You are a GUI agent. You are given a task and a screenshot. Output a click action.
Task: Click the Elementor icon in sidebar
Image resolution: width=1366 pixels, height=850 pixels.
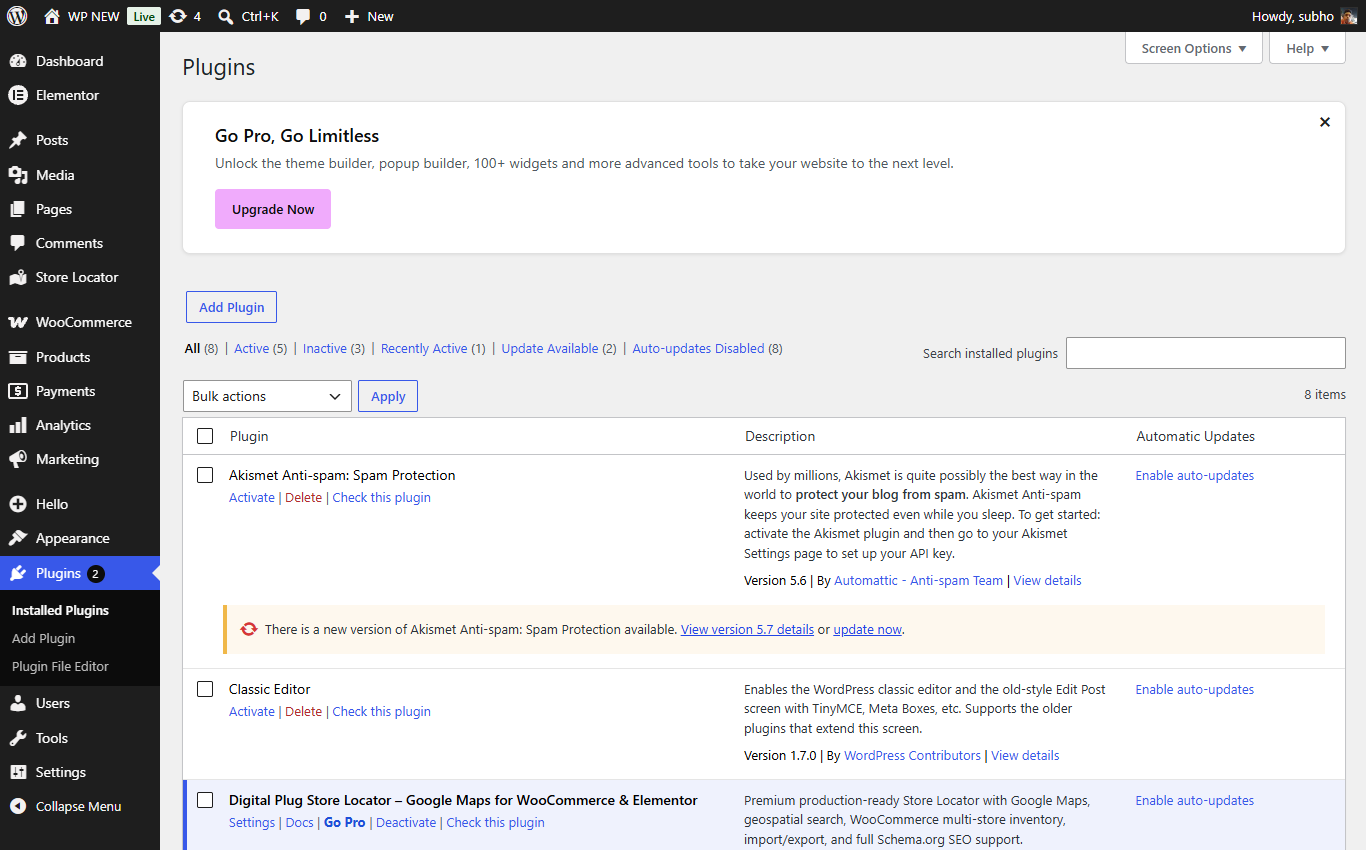pyautogui.click(x=17, y=95)
